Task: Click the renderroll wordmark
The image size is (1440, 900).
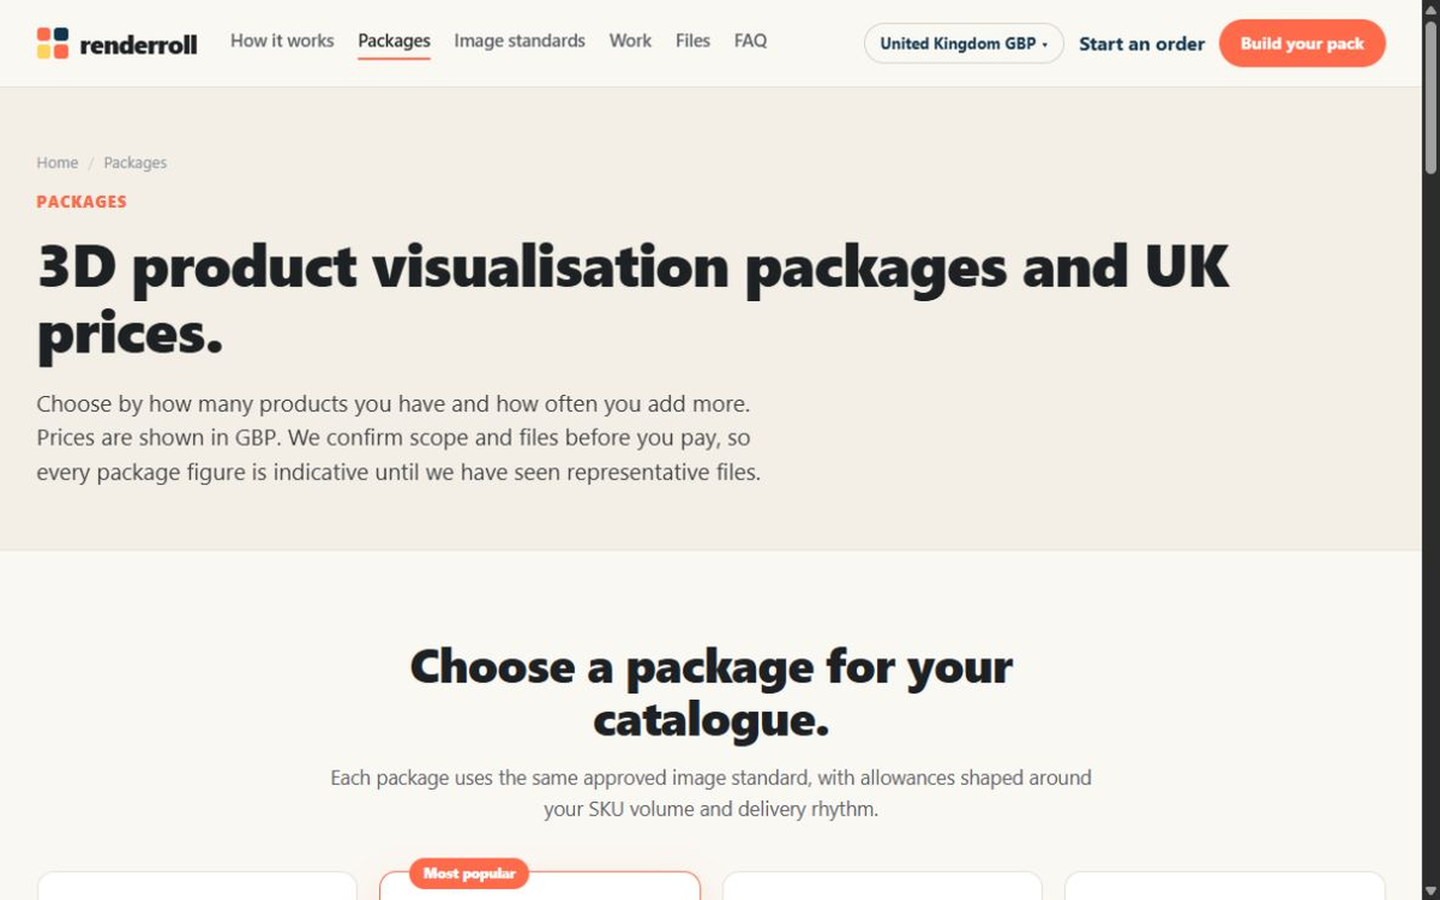Action: click(x=138, y=45)
